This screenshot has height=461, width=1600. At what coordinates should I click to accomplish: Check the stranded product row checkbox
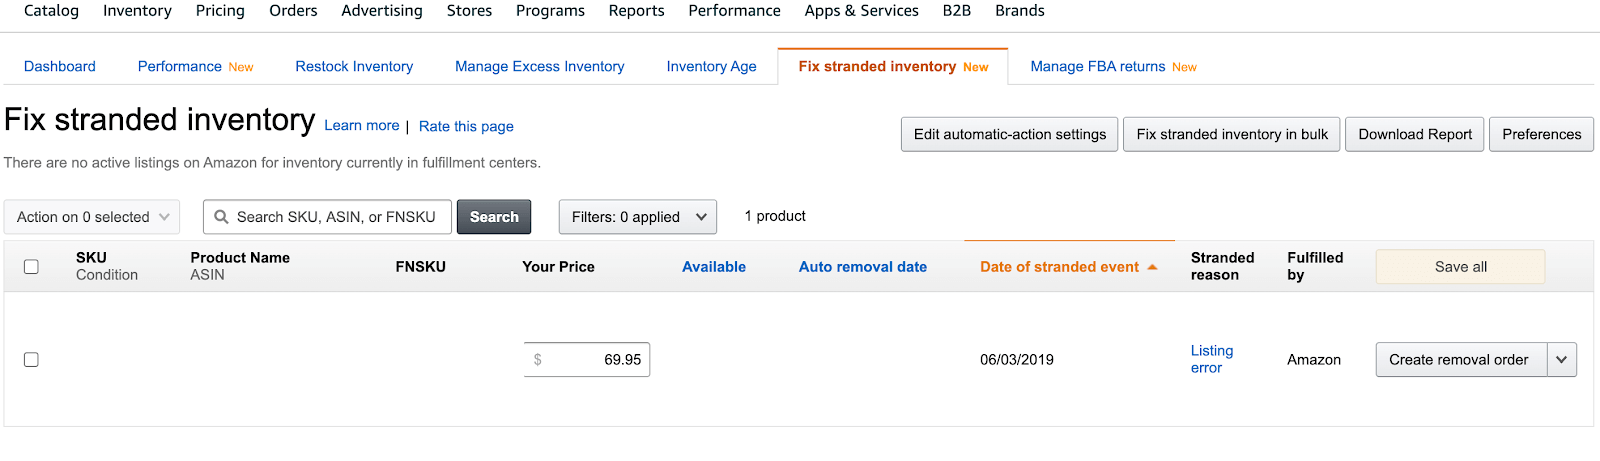pos(31,360)
